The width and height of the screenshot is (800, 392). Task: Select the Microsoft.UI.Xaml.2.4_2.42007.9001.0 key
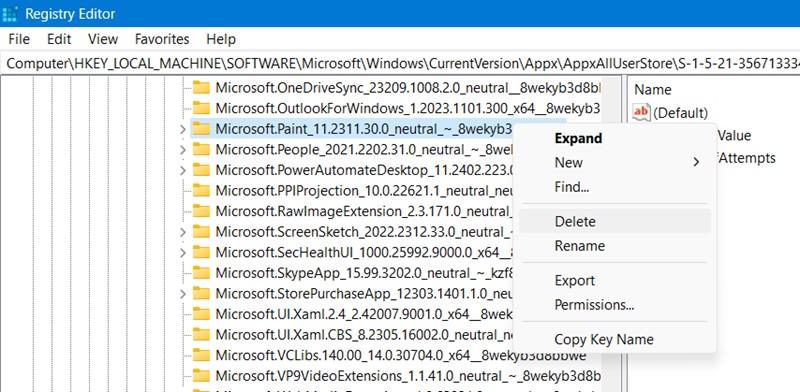[x=363, y=314]
